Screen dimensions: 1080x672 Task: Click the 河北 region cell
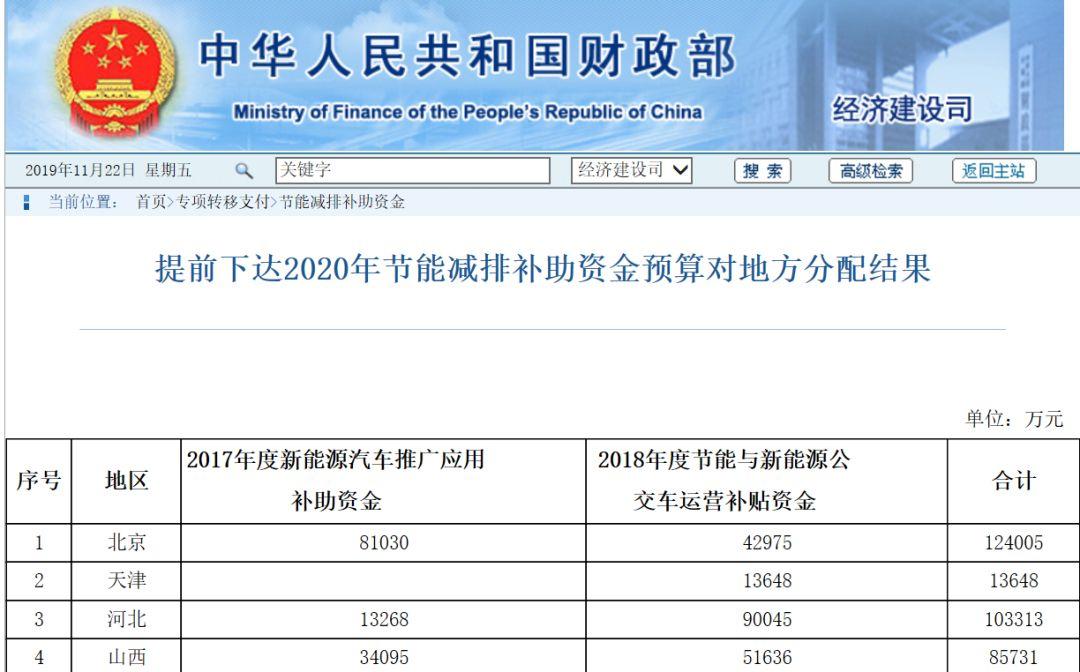pyautogui.click(x=127, y=619)
